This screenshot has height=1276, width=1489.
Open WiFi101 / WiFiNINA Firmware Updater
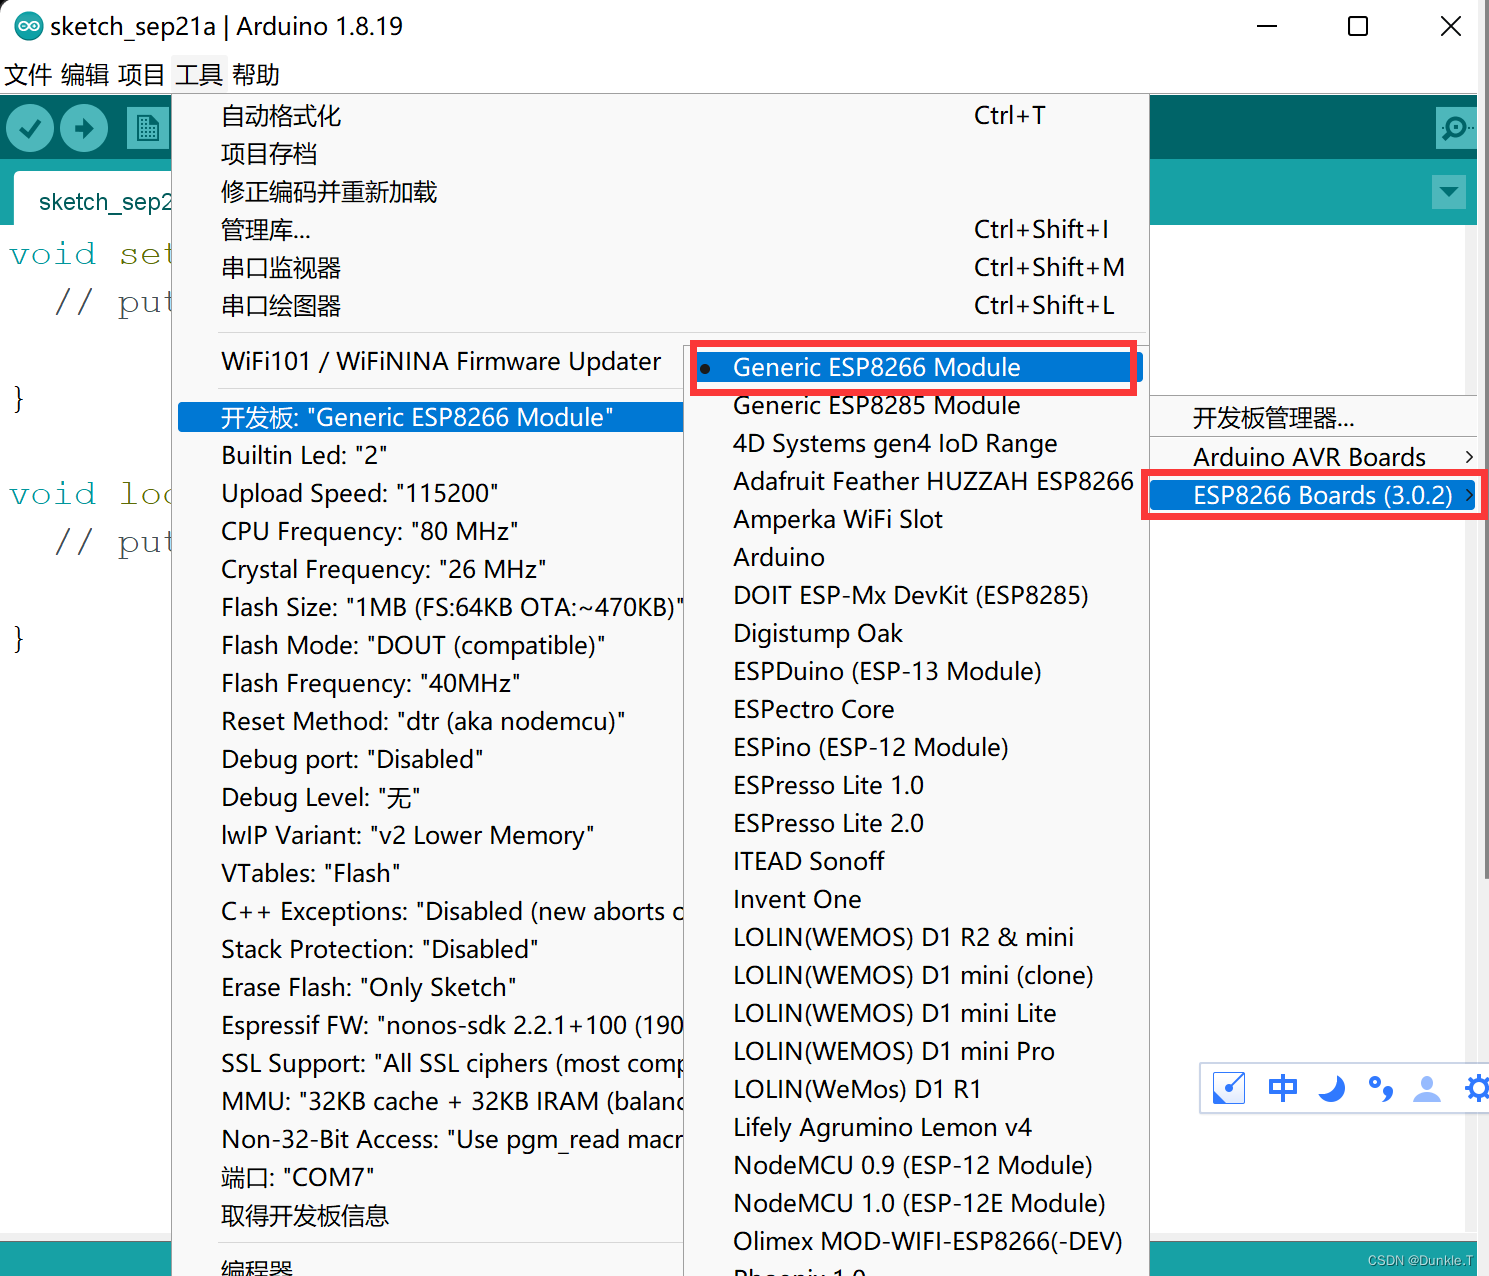(x=441, y=361)
